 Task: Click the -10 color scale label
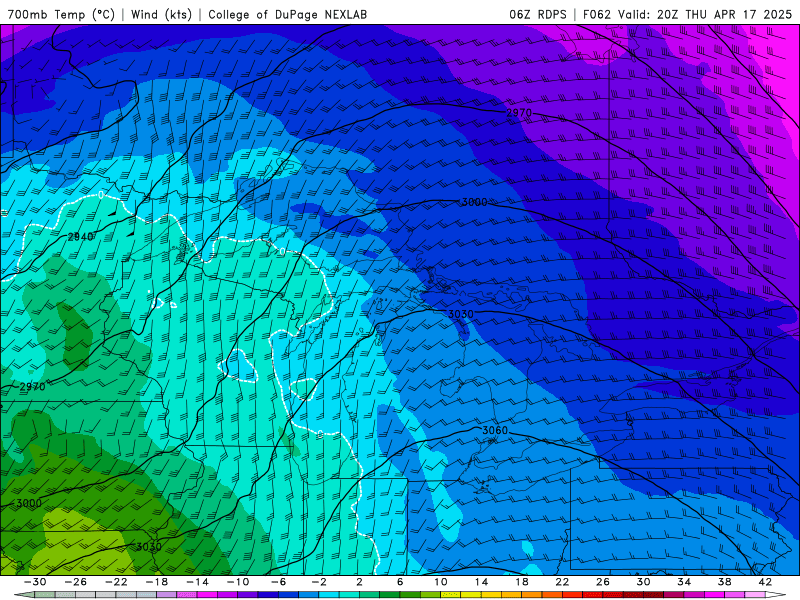click(238, 582)
